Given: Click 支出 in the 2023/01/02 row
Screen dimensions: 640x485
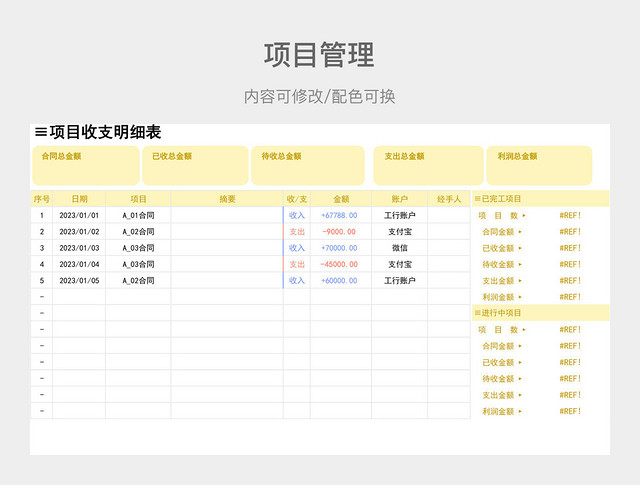Looking at the screenshot, I should click(x=297, y=231).
